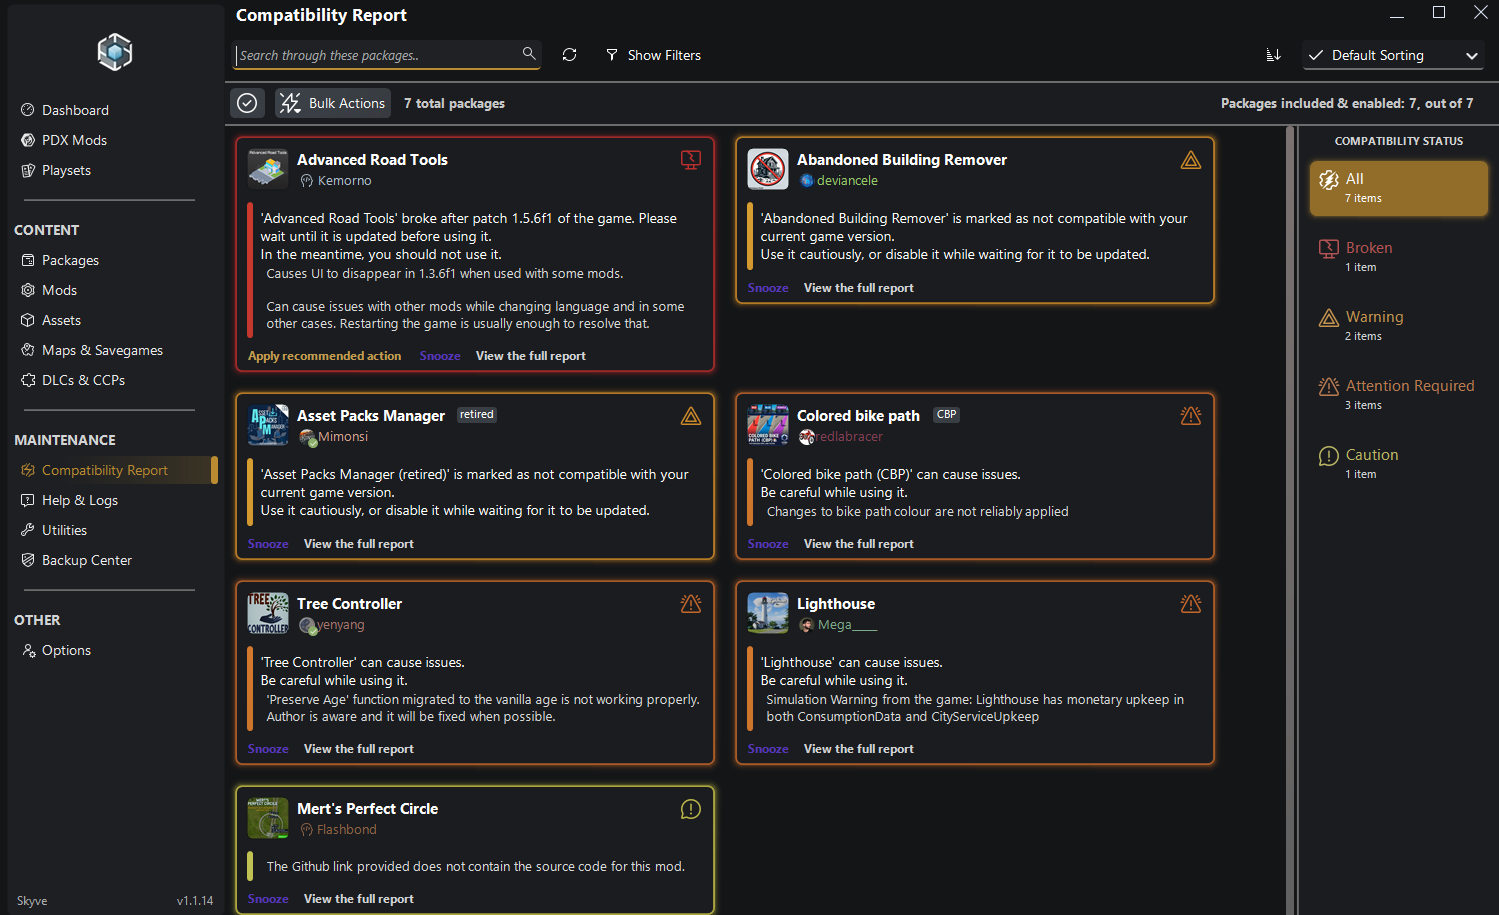1499x915 pixels.
Task: Show Filters panel
Action: click(x=653, y=55)
